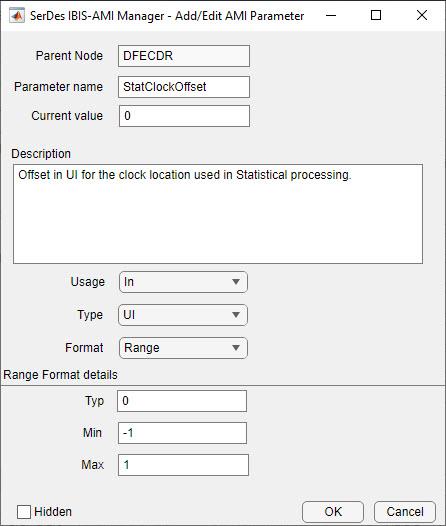Image resolution: width=446 pixels, height=526 pixels.
Task: Click the Parent Node field DFECDR
Action: pyautogui.click(x=184, y=56)
